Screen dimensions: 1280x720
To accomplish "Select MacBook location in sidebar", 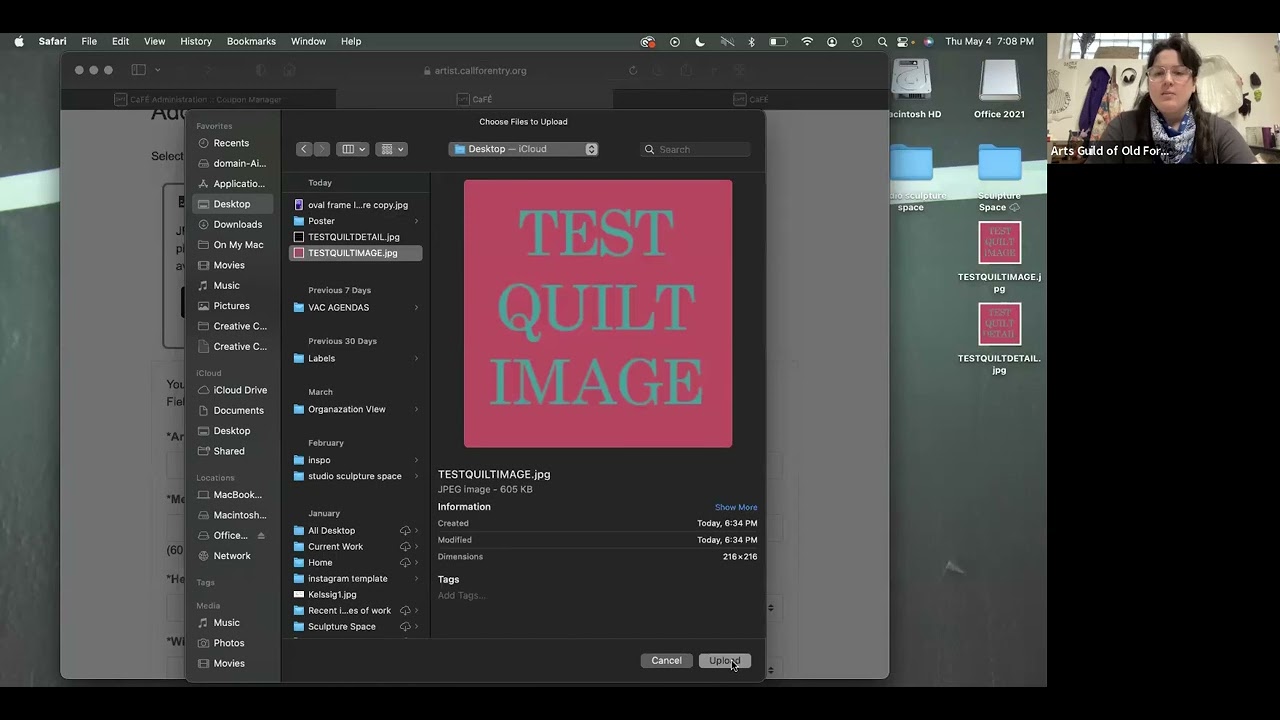I will tap(233, 495).
